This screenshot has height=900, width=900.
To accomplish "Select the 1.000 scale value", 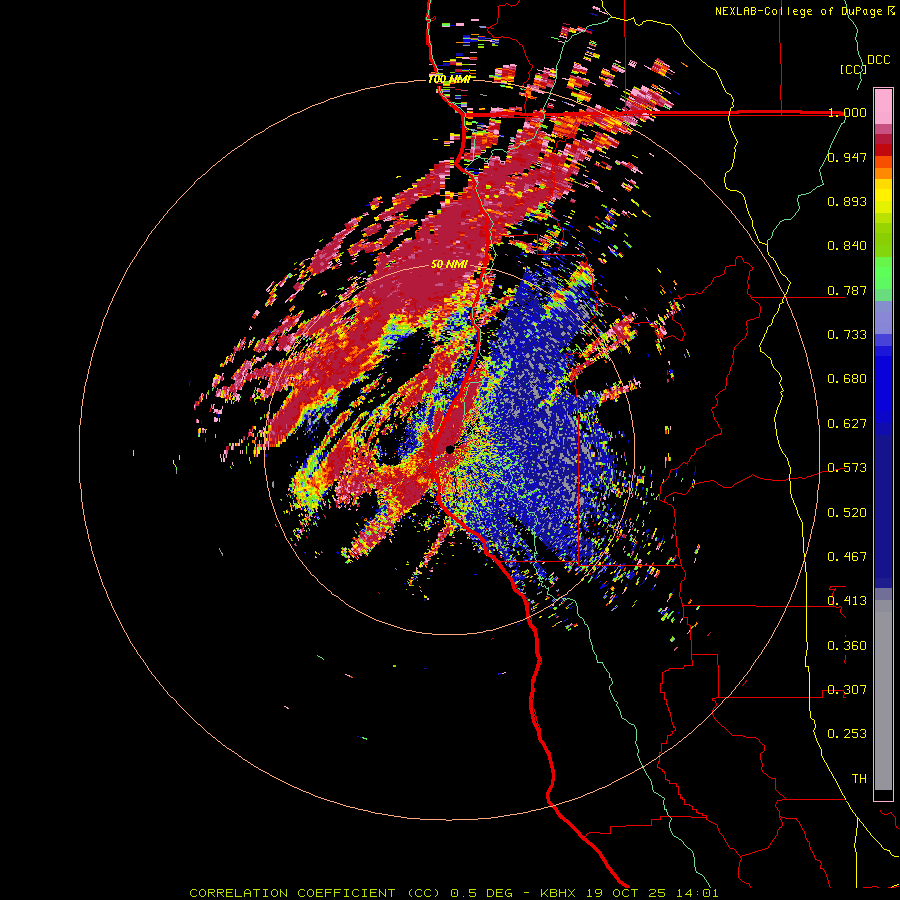I will coord(847,112).
